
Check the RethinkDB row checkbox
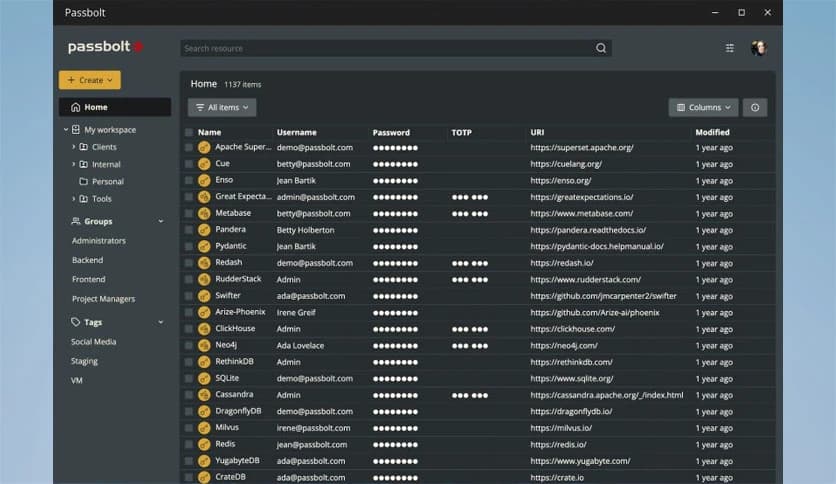tap(189, 362)
